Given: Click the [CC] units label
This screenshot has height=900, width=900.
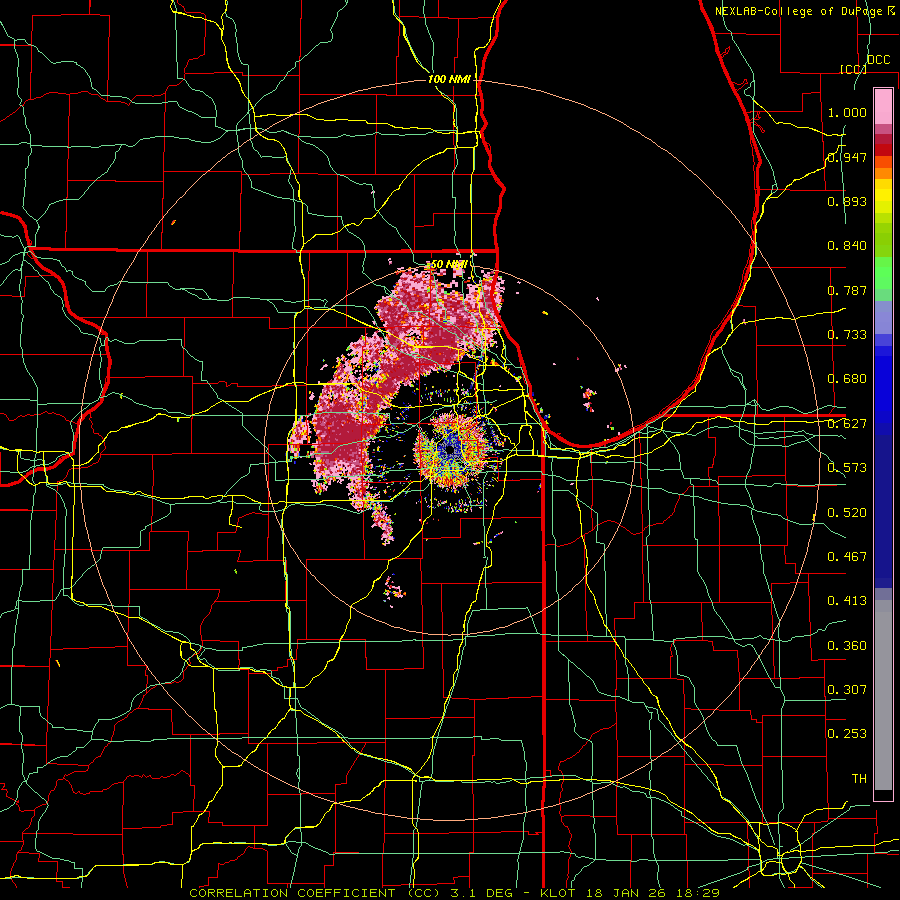Looking at the screenshot, I should pyautogui.click(x=853, y=69).
